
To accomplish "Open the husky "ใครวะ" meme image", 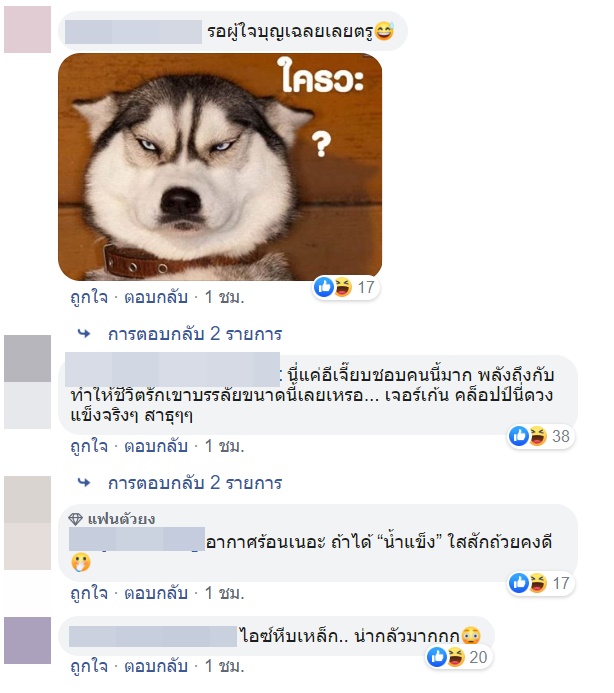I will [220, 167].
